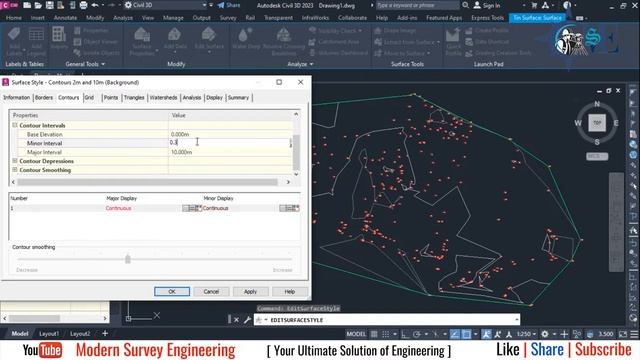Toggle clean screen icon in status bar
640x360 pixels.
(x=623, y=334)
